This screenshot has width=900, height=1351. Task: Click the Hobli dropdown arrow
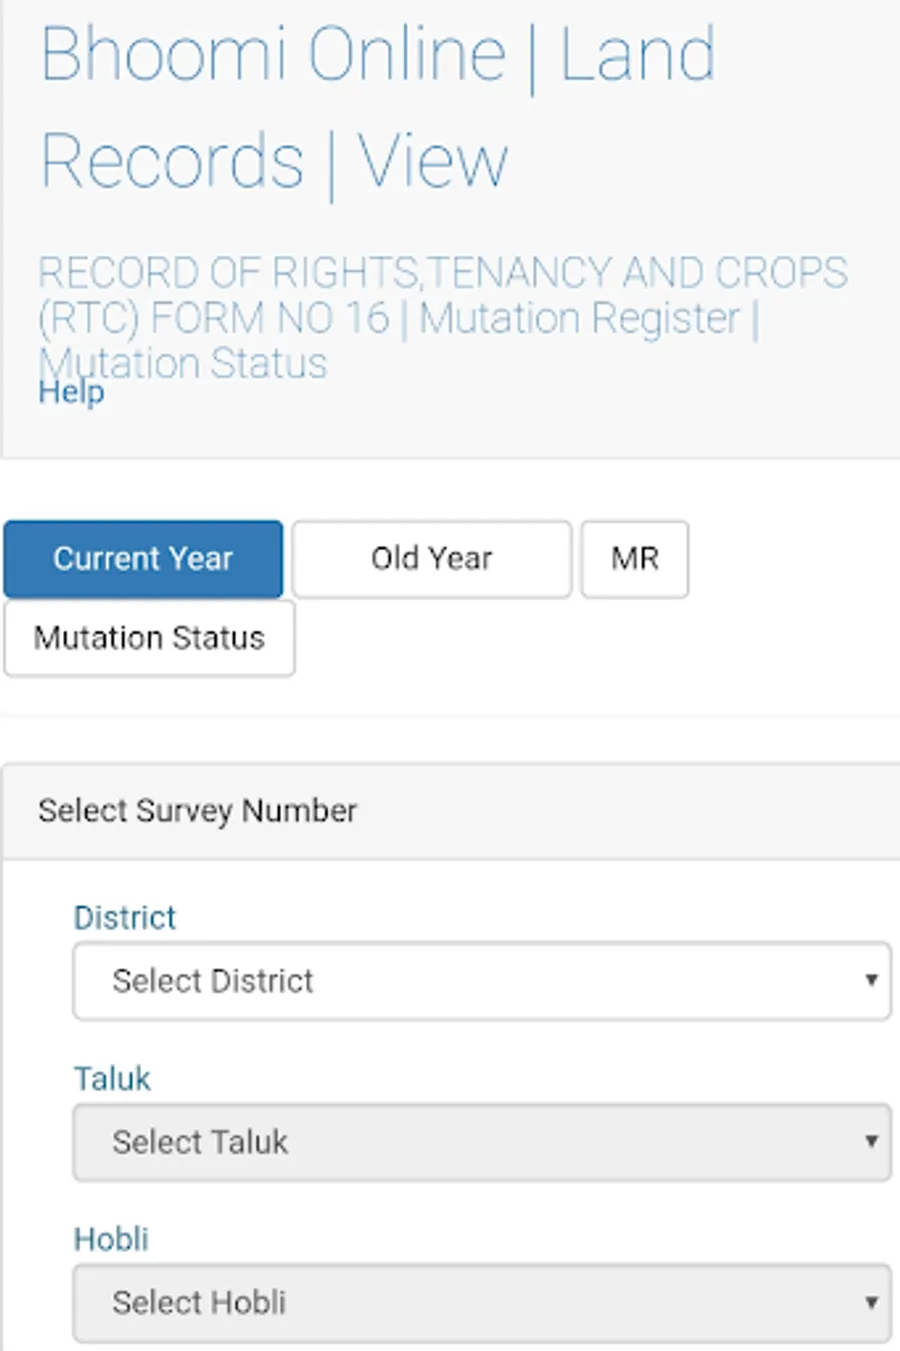(871, 1303)
